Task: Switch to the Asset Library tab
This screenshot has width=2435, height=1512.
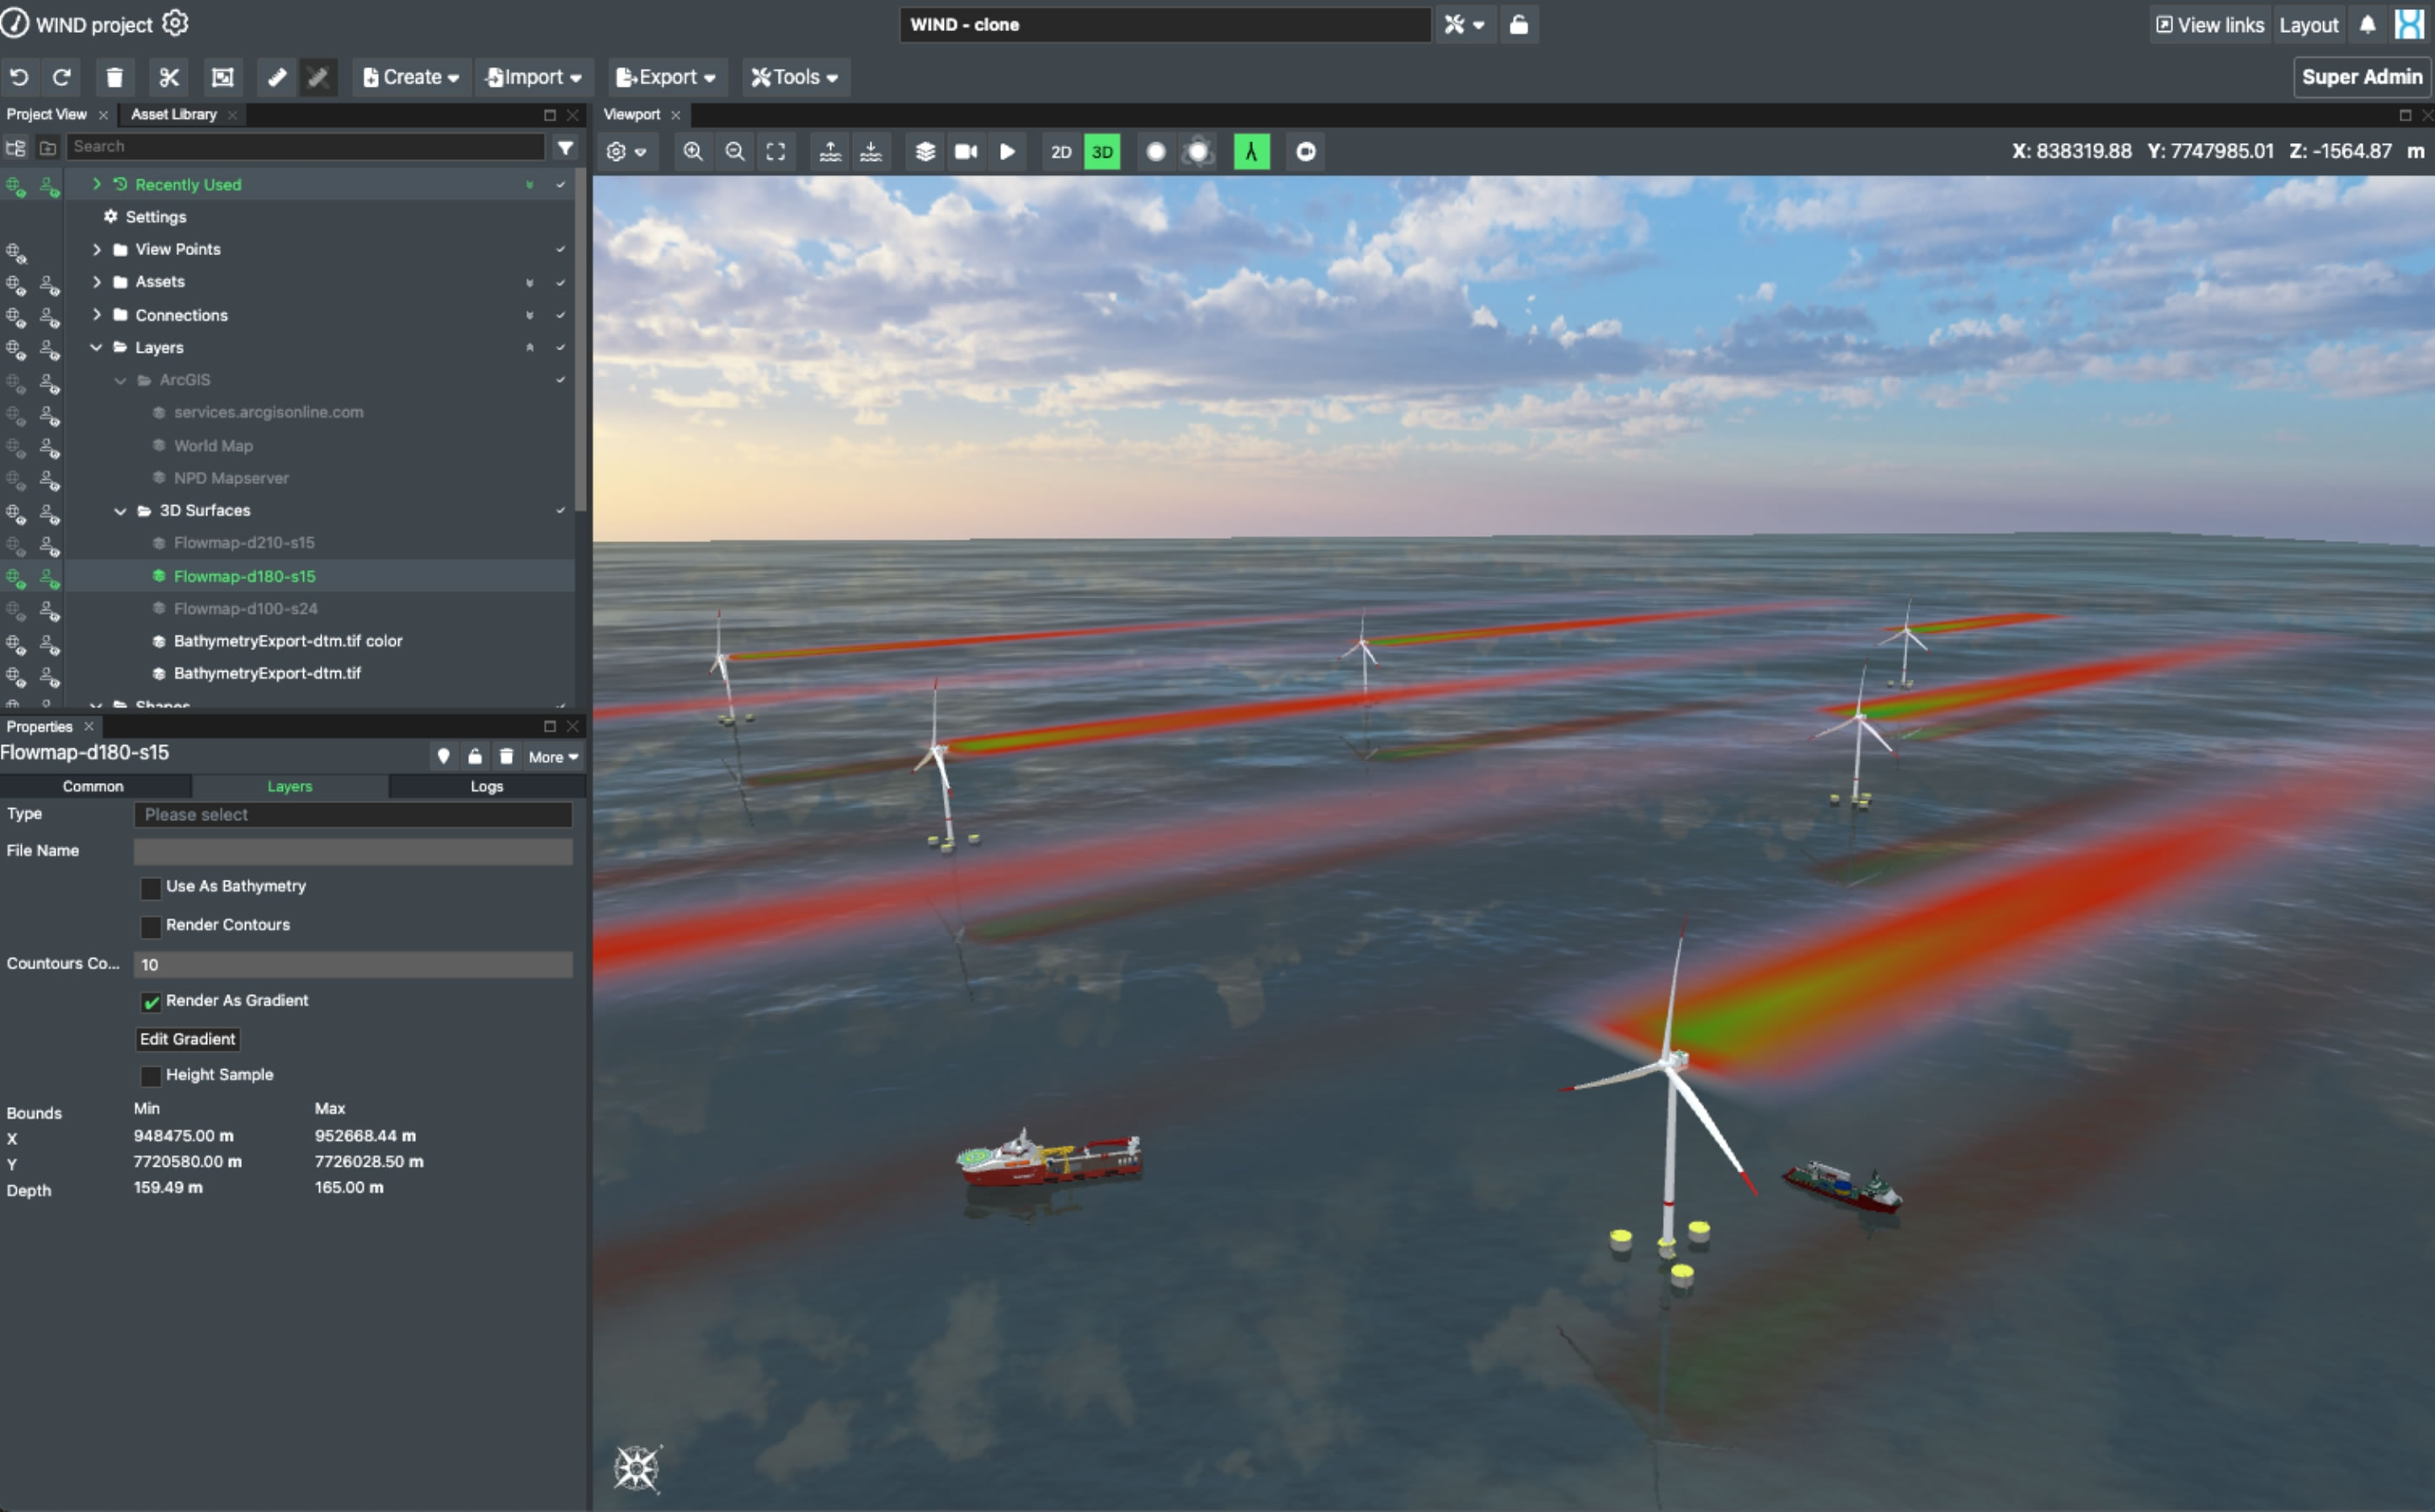Action: 174,115
